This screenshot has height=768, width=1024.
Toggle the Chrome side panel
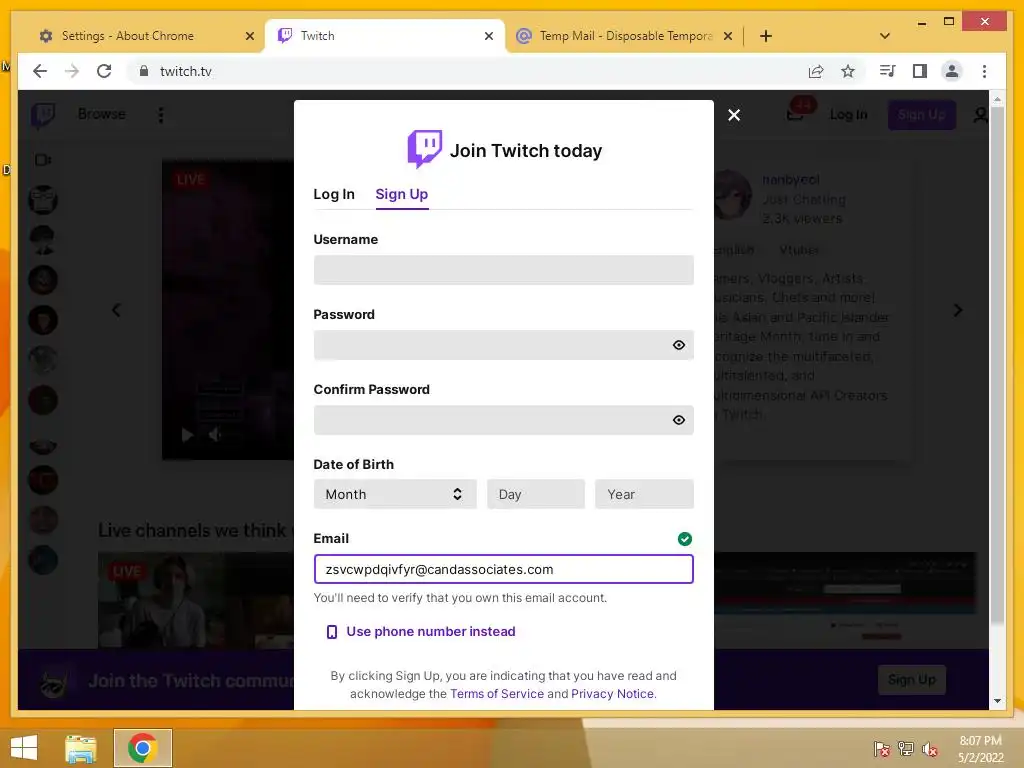(x=920, y=71)
